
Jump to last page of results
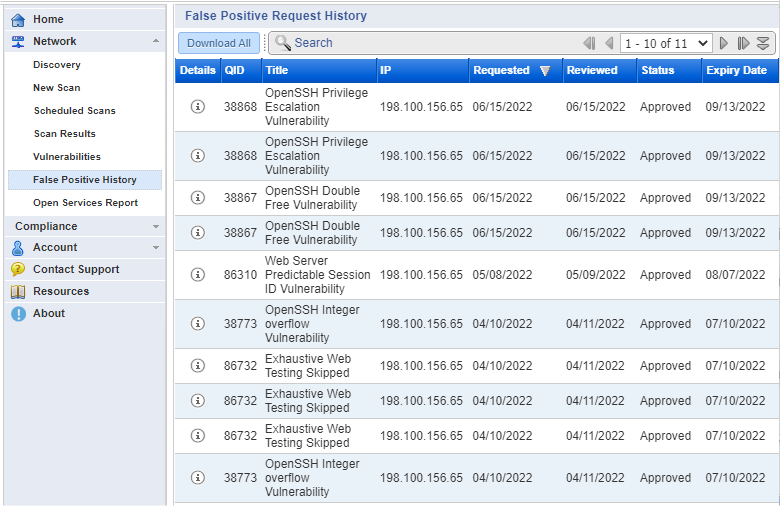point(743,43)
